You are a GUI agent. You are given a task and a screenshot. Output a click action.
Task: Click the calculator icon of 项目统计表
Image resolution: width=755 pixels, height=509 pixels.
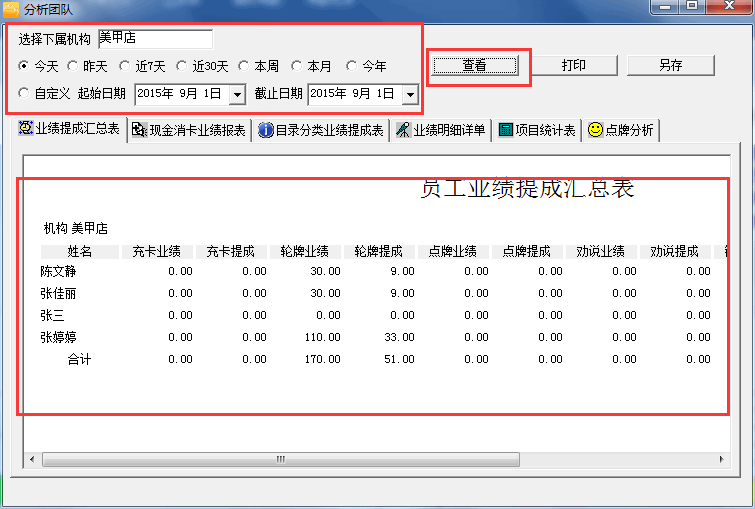point(506,130)
